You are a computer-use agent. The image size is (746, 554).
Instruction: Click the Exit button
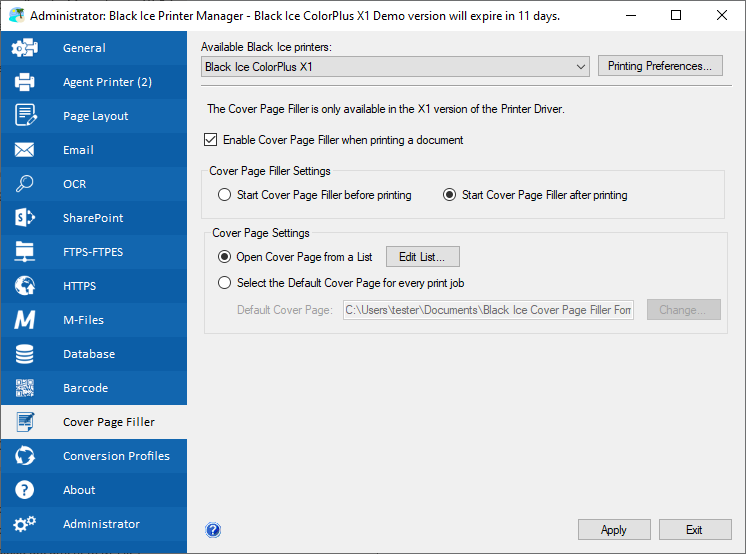pyautogui.click(x=695, y=529)
